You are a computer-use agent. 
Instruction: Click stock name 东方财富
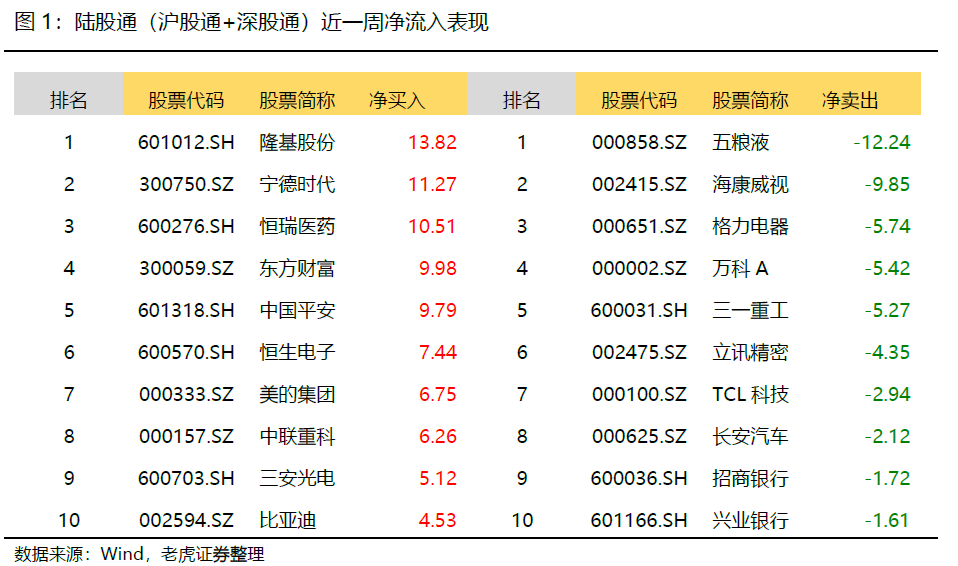coord(297,268)
